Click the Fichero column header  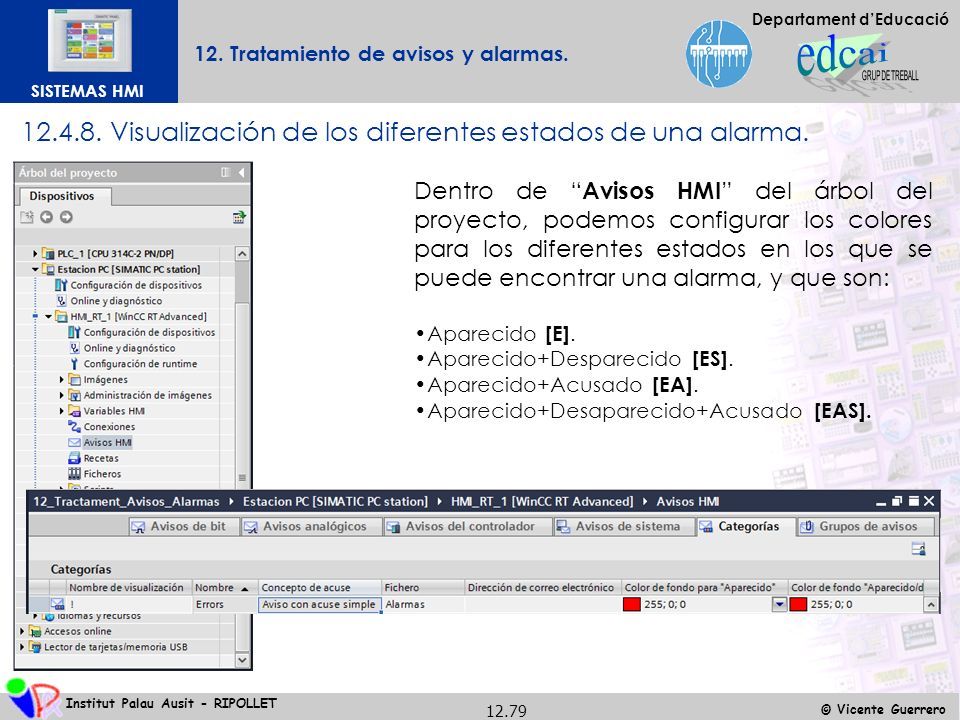pyautogui.click(x=423, y=588)
